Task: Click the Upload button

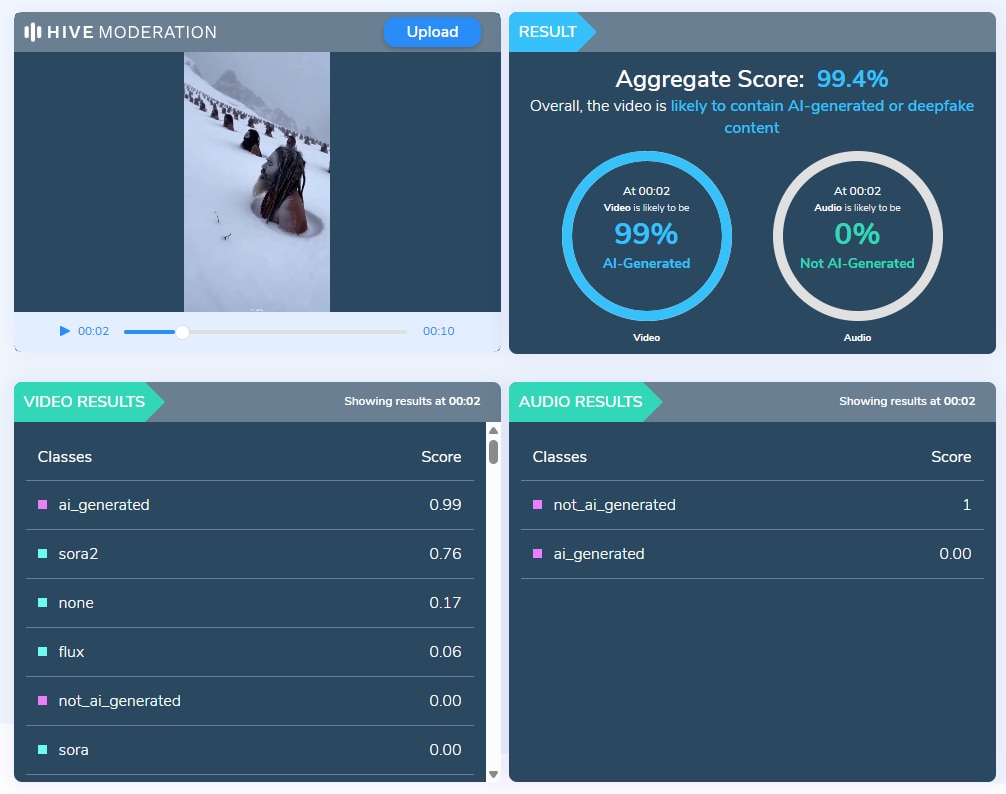Action: pos(432,32)
